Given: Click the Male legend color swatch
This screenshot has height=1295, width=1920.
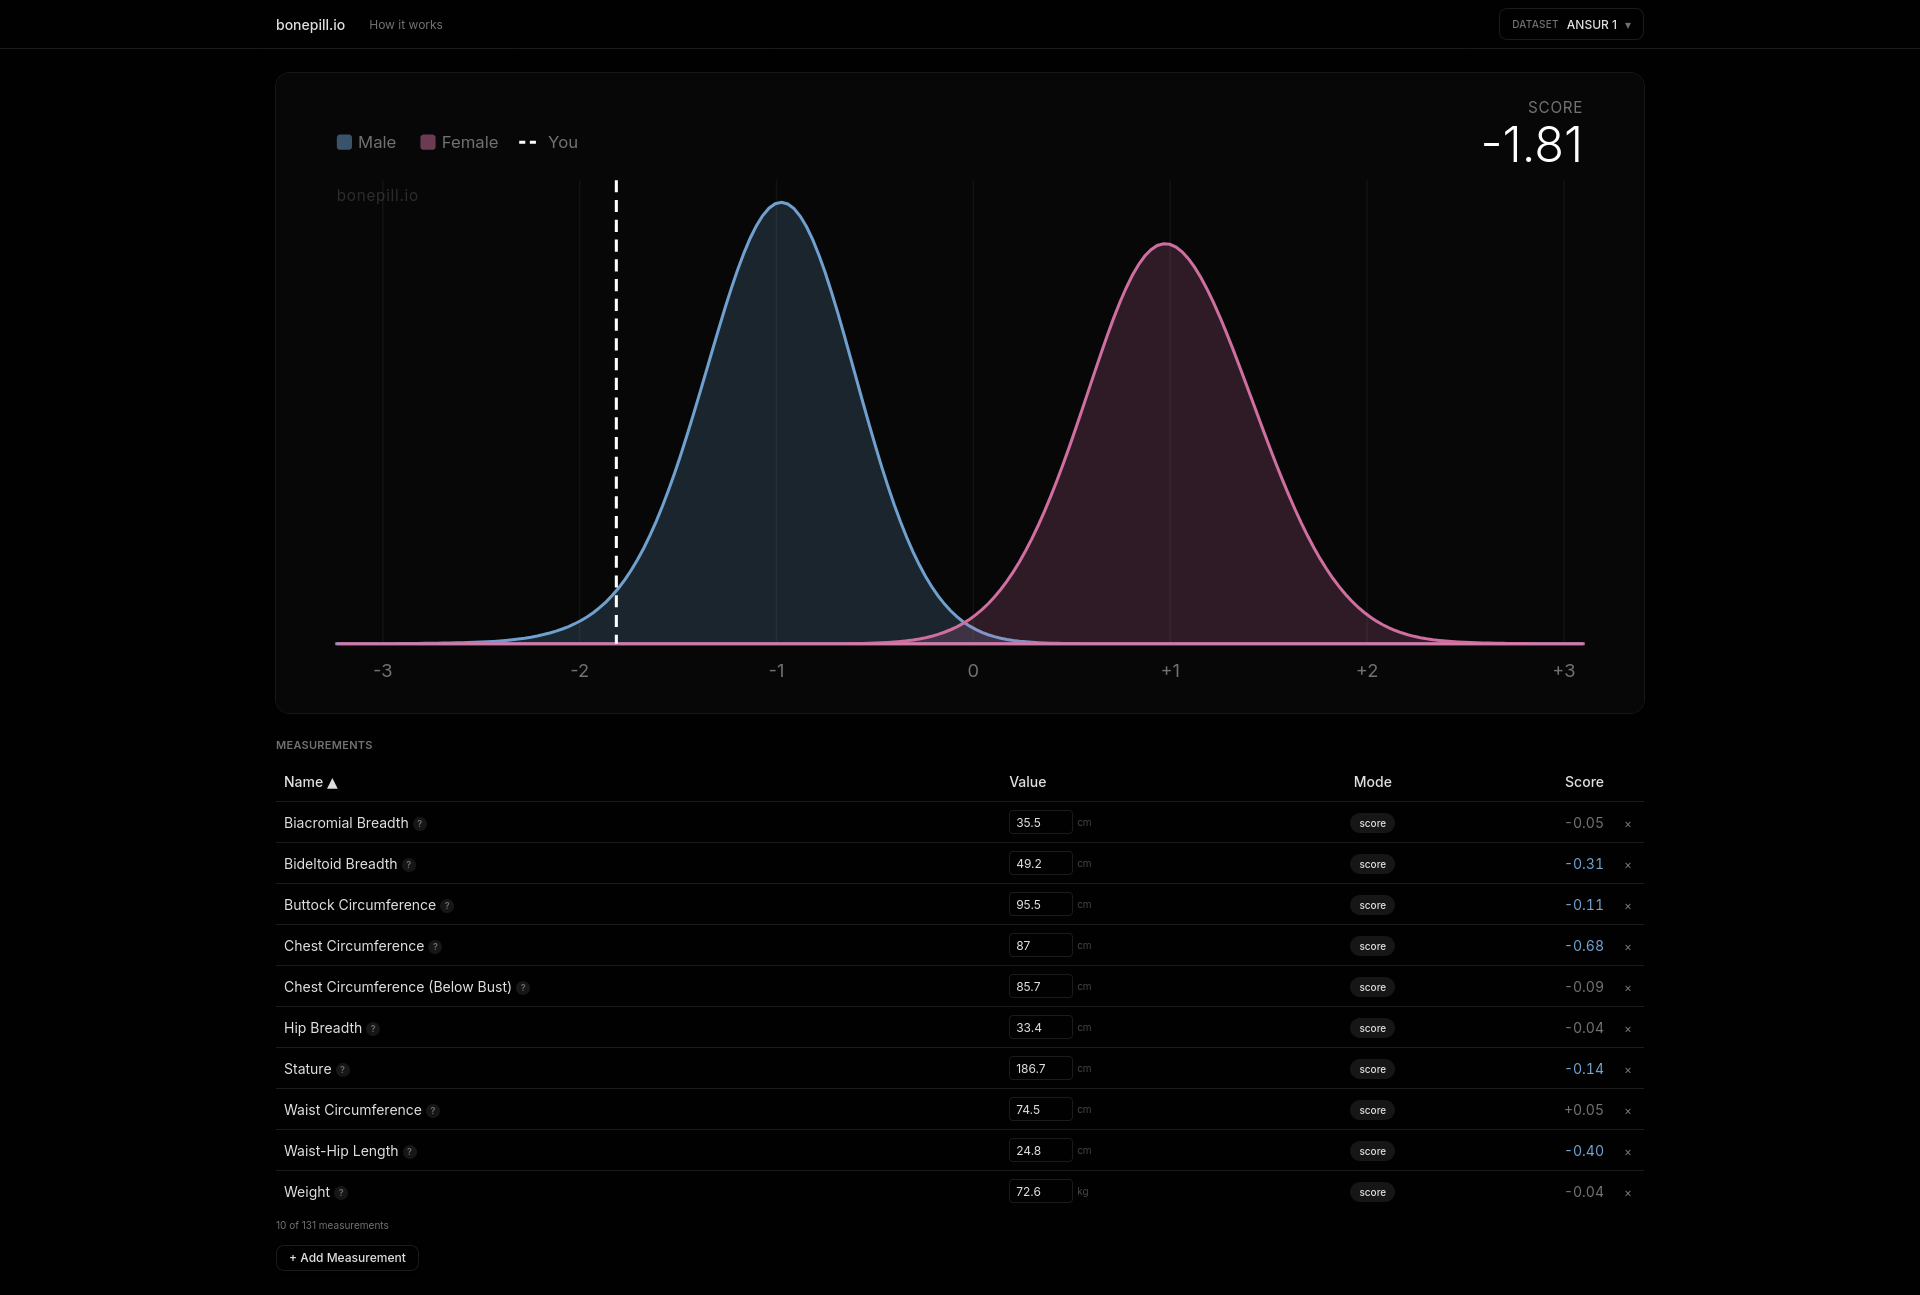Looking at the screenshot, I should coord(344,142).
